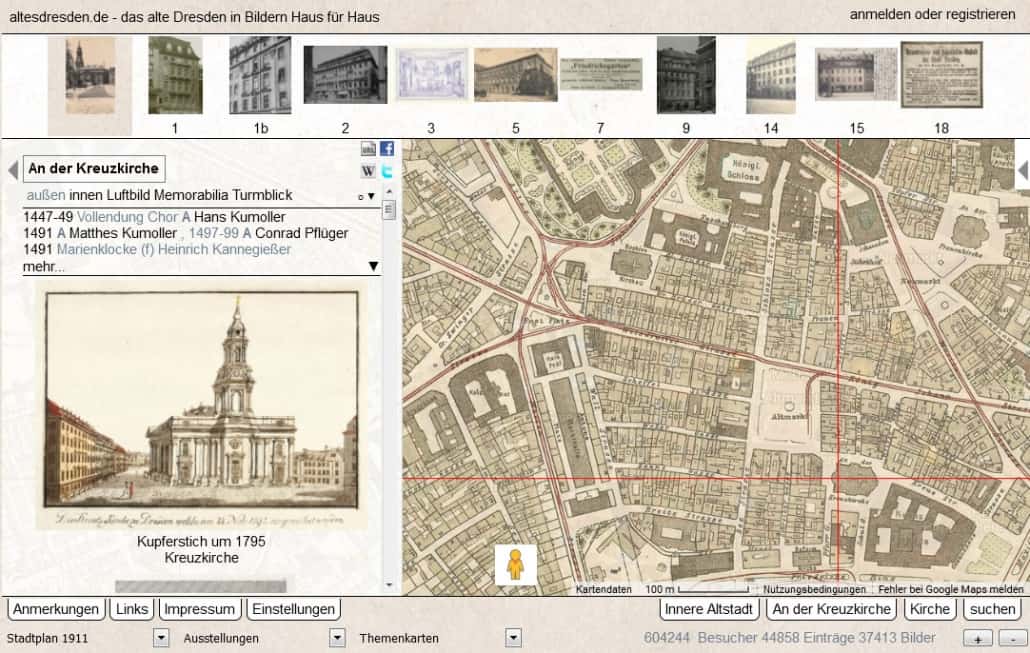Screen dimensions: 1030x653
Task: Click the left panel vertical scrollbar thumb
Action: [x=389, y=210]
